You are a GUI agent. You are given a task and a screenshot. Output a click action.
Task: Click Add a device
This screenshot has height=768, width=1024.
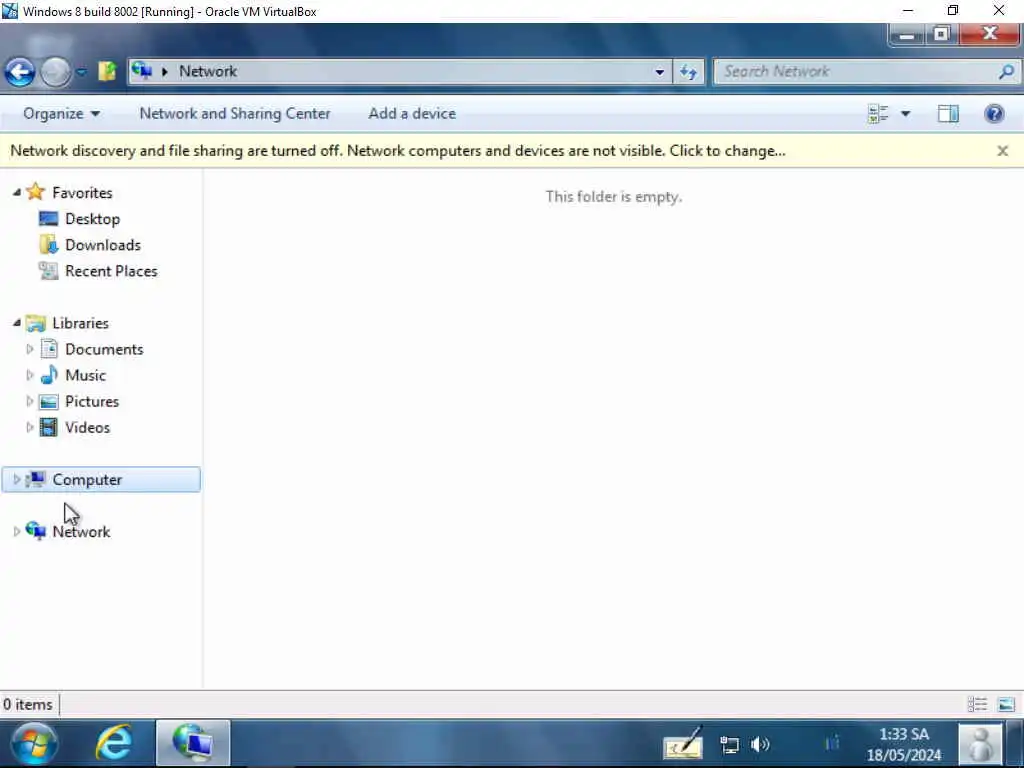[x=412, y=114]
